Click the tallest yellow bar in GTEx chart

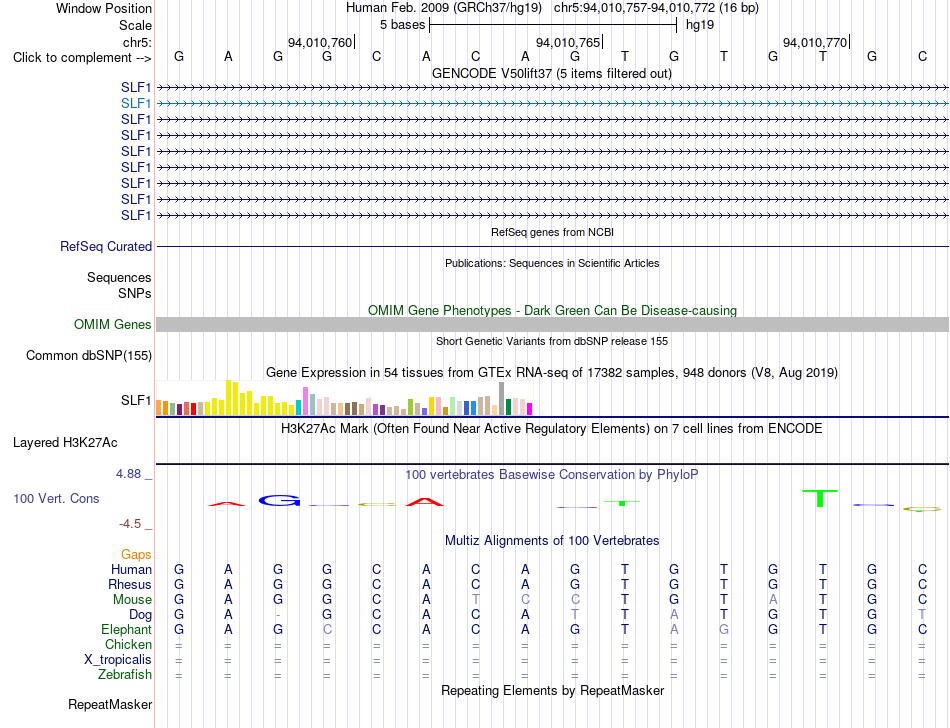pyautogui.click(x=228, y=397)
